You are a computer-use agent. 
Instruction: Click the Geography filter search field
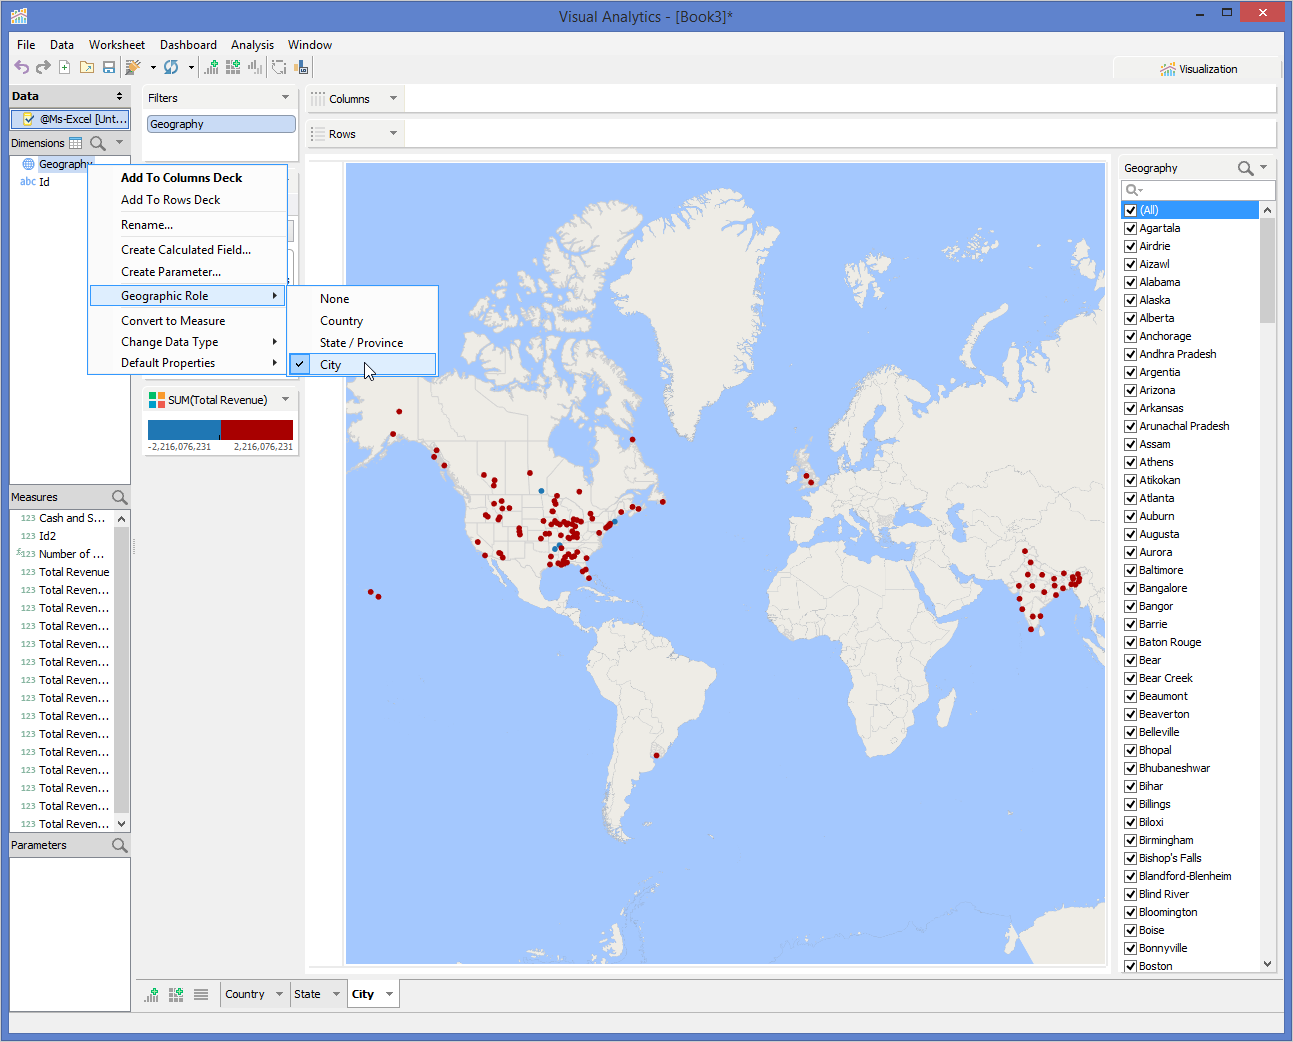coord(1198,190)
